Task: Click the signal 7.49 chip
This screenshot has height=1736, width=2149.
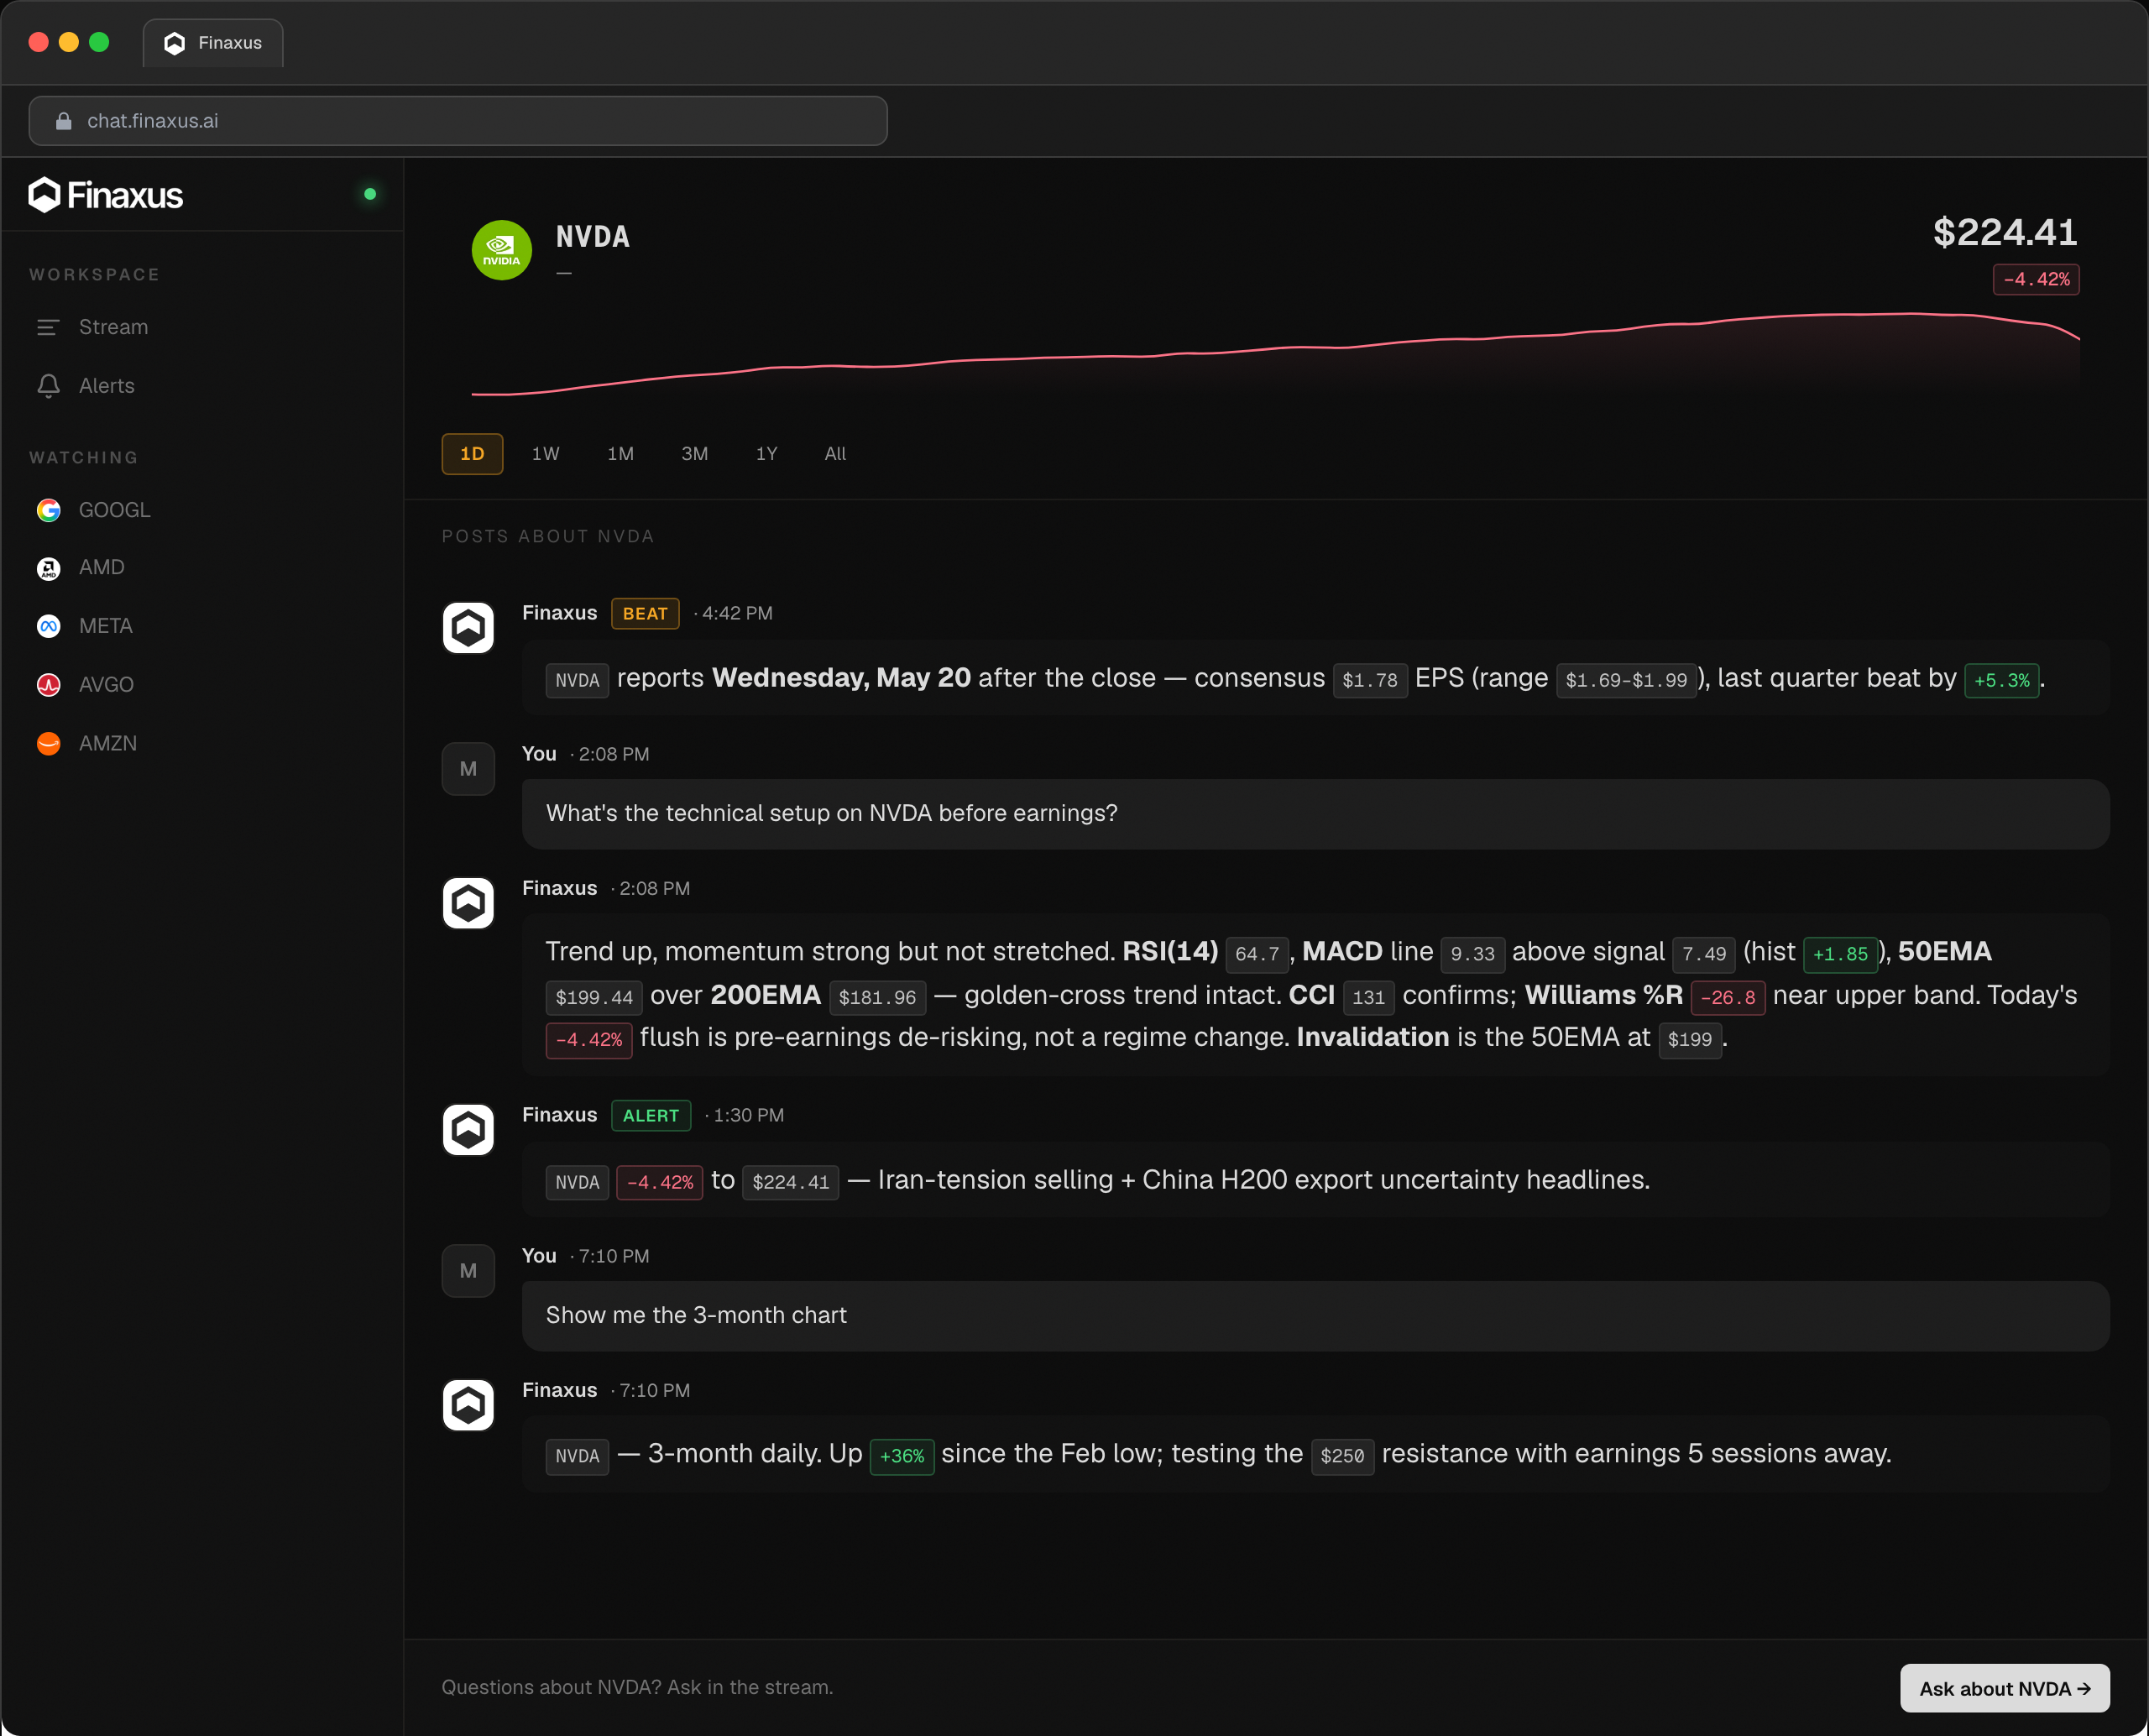Action: [x=1704, y=955]
